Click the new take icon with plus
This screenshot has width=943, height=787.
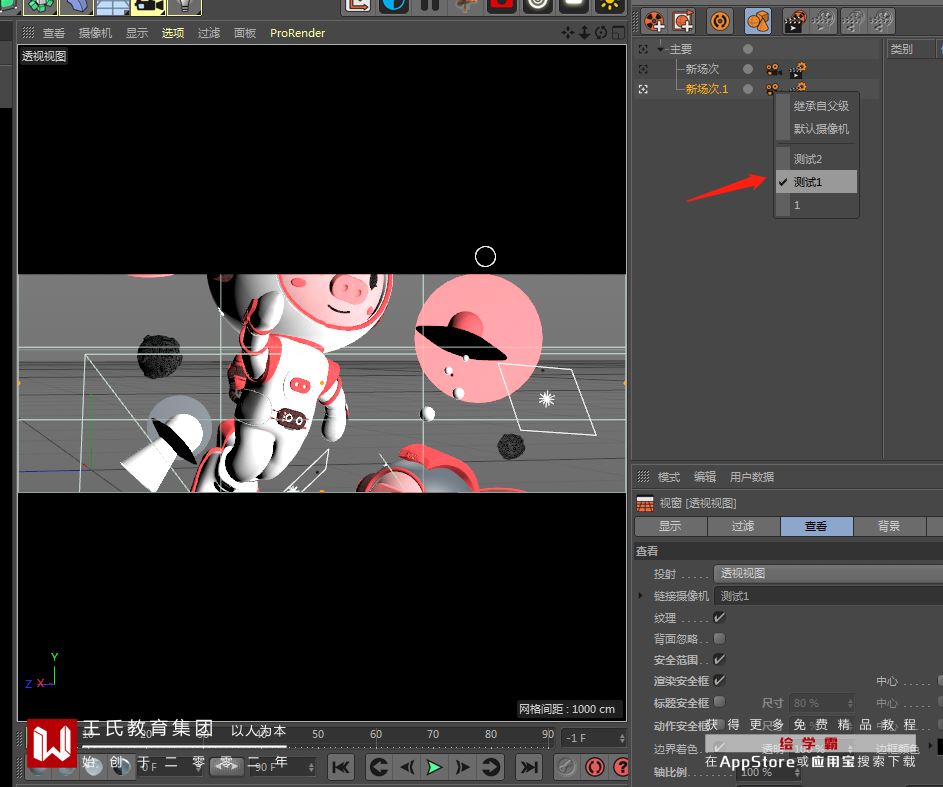pyautogui.click(x=655, y=22)
